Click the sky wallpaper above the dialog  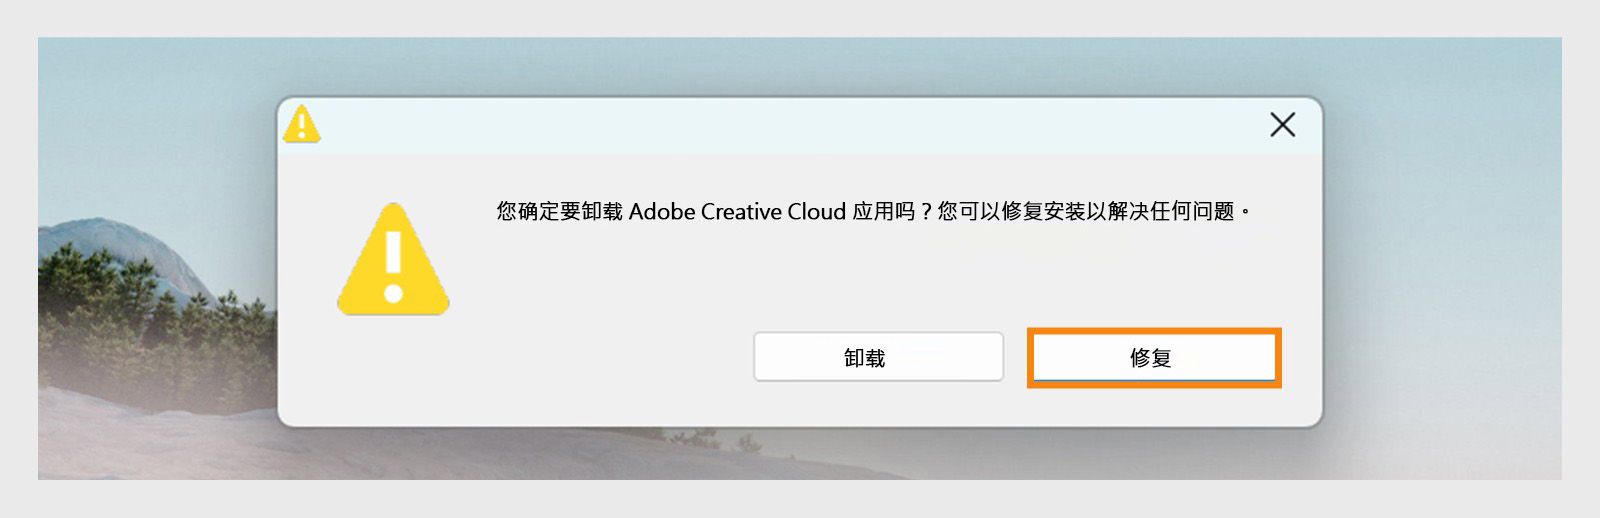800,65
